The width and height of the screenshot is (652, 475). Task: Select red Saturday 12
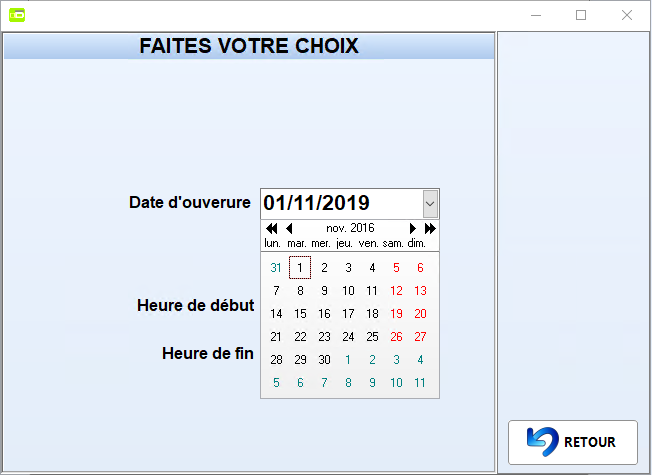coord(396,291)
